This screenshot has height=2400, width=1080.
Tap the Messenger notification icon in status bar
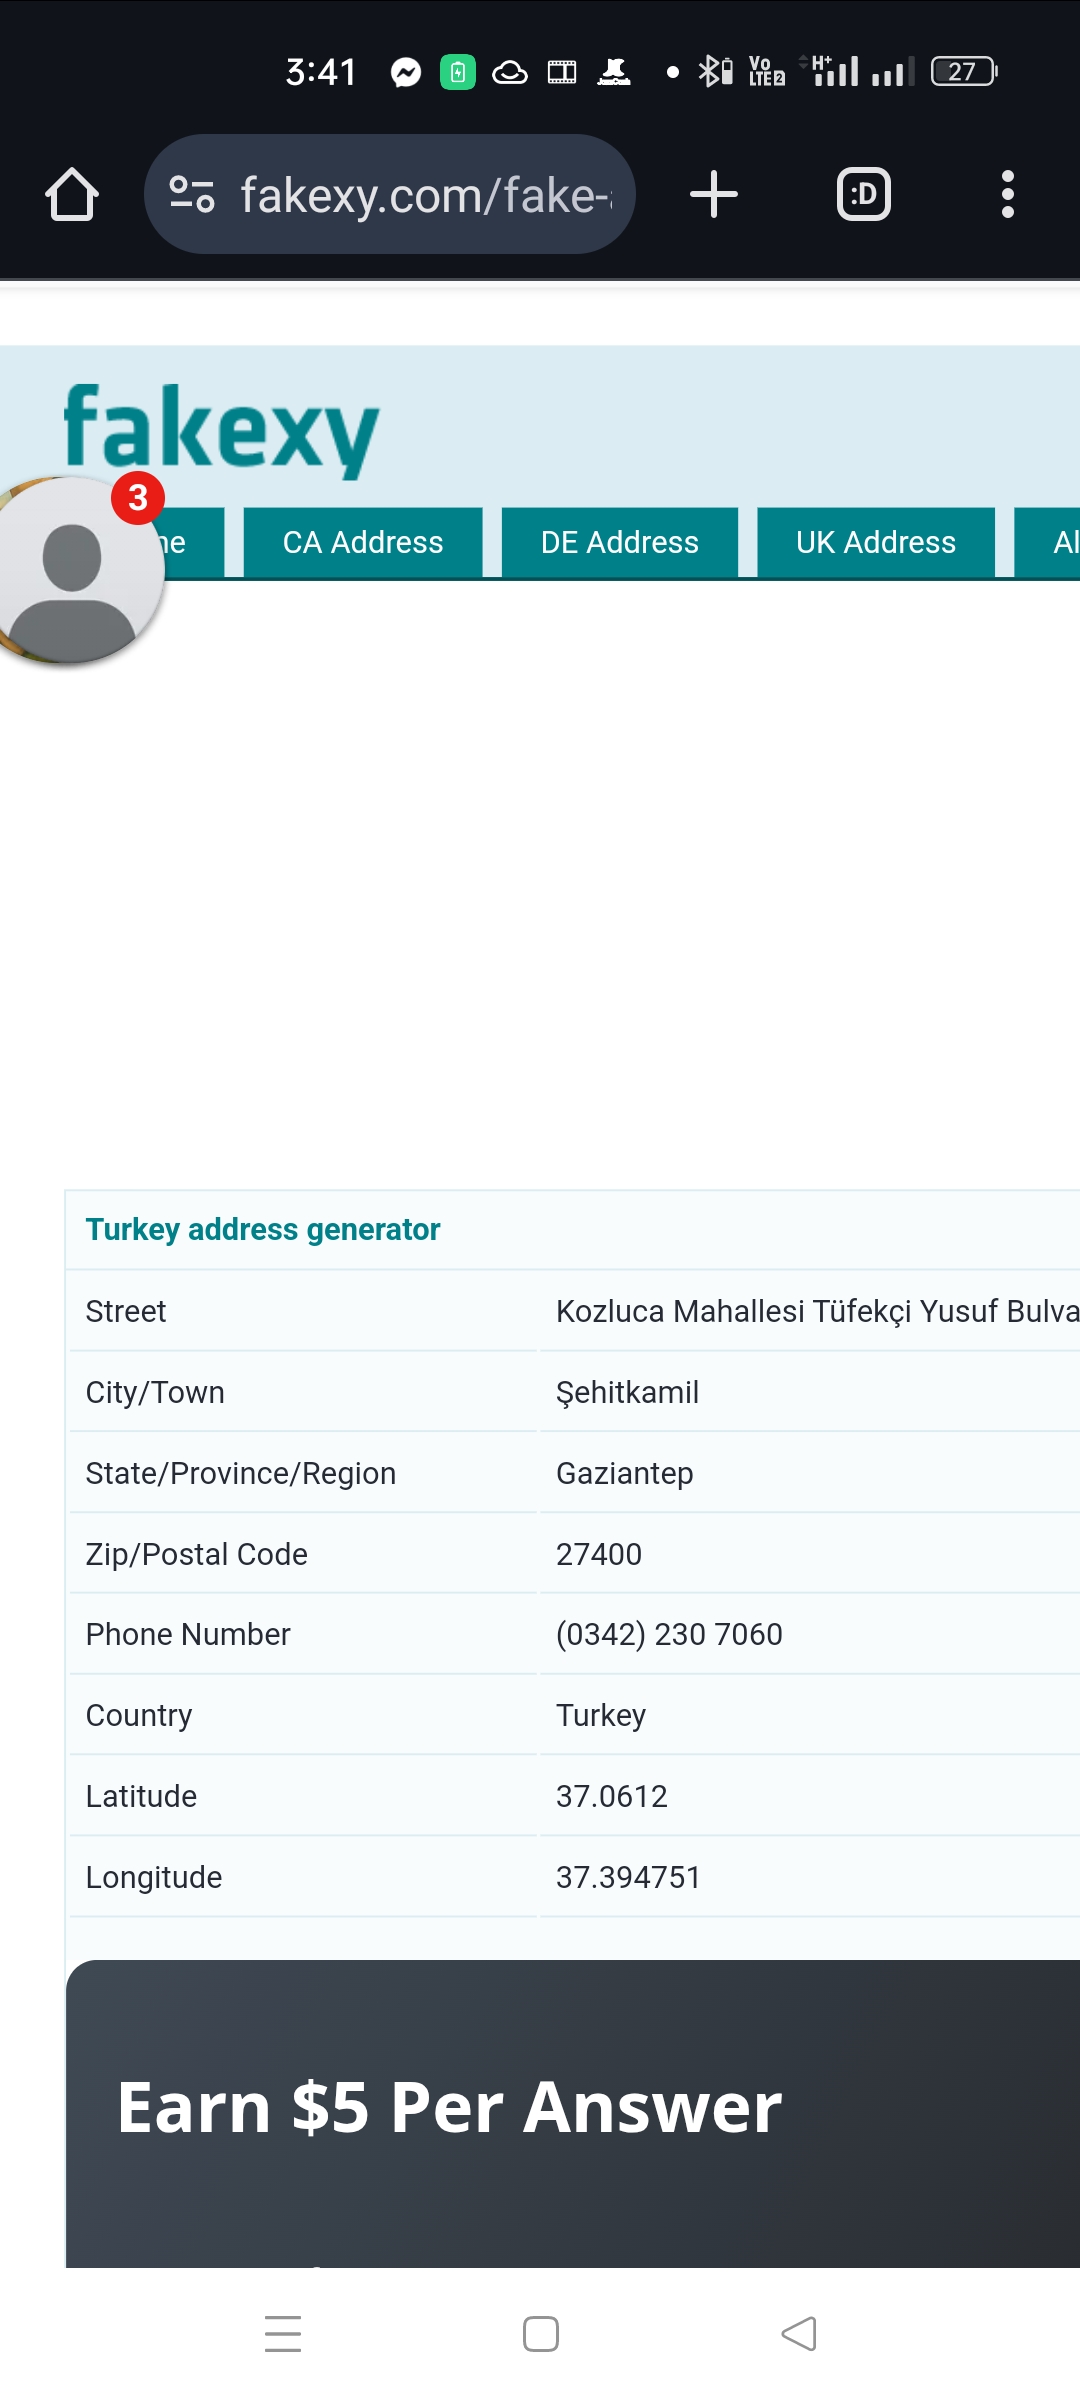tap(406, 72)
